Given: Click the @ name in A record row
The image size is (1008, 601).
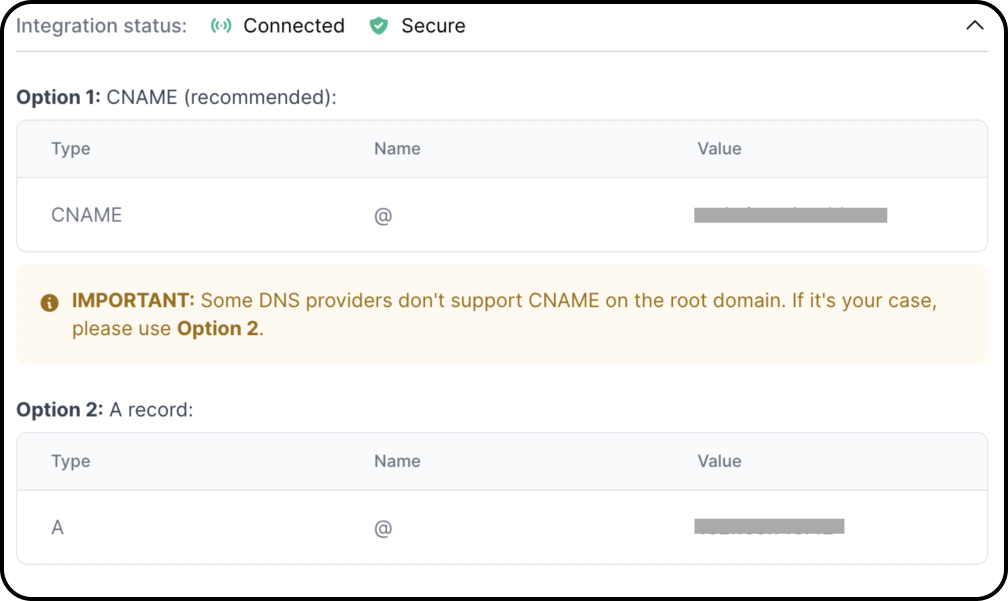Looking at the screenshot, I should [x=382, y=528].
